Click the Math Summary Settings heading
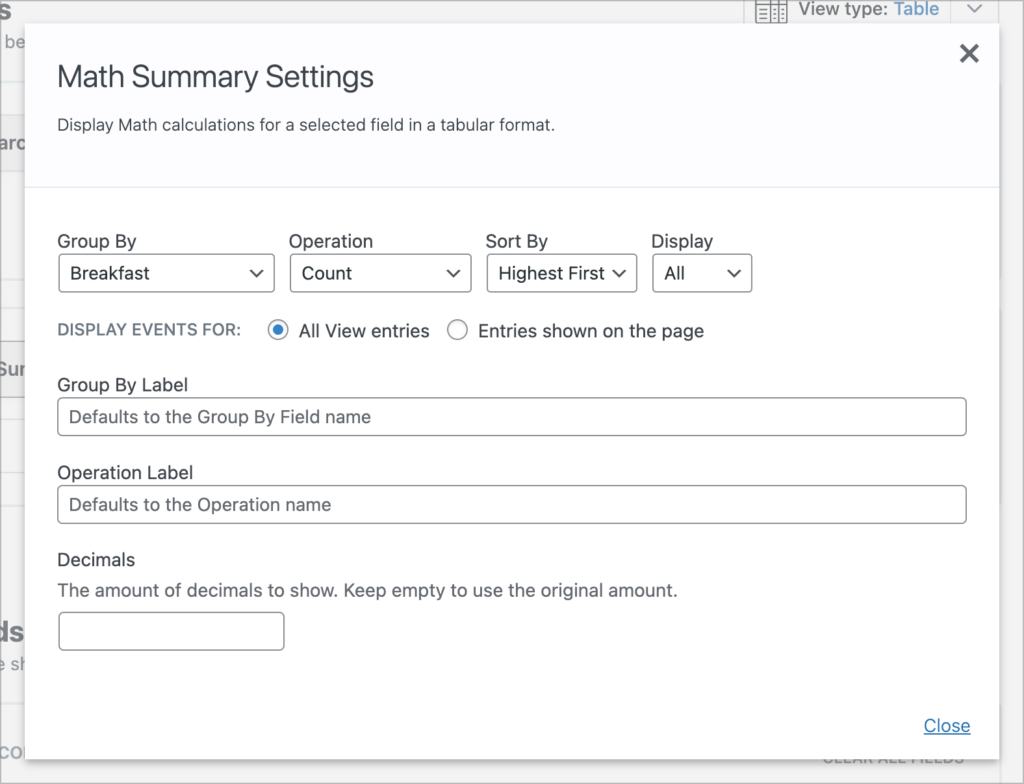 (216, 76)
